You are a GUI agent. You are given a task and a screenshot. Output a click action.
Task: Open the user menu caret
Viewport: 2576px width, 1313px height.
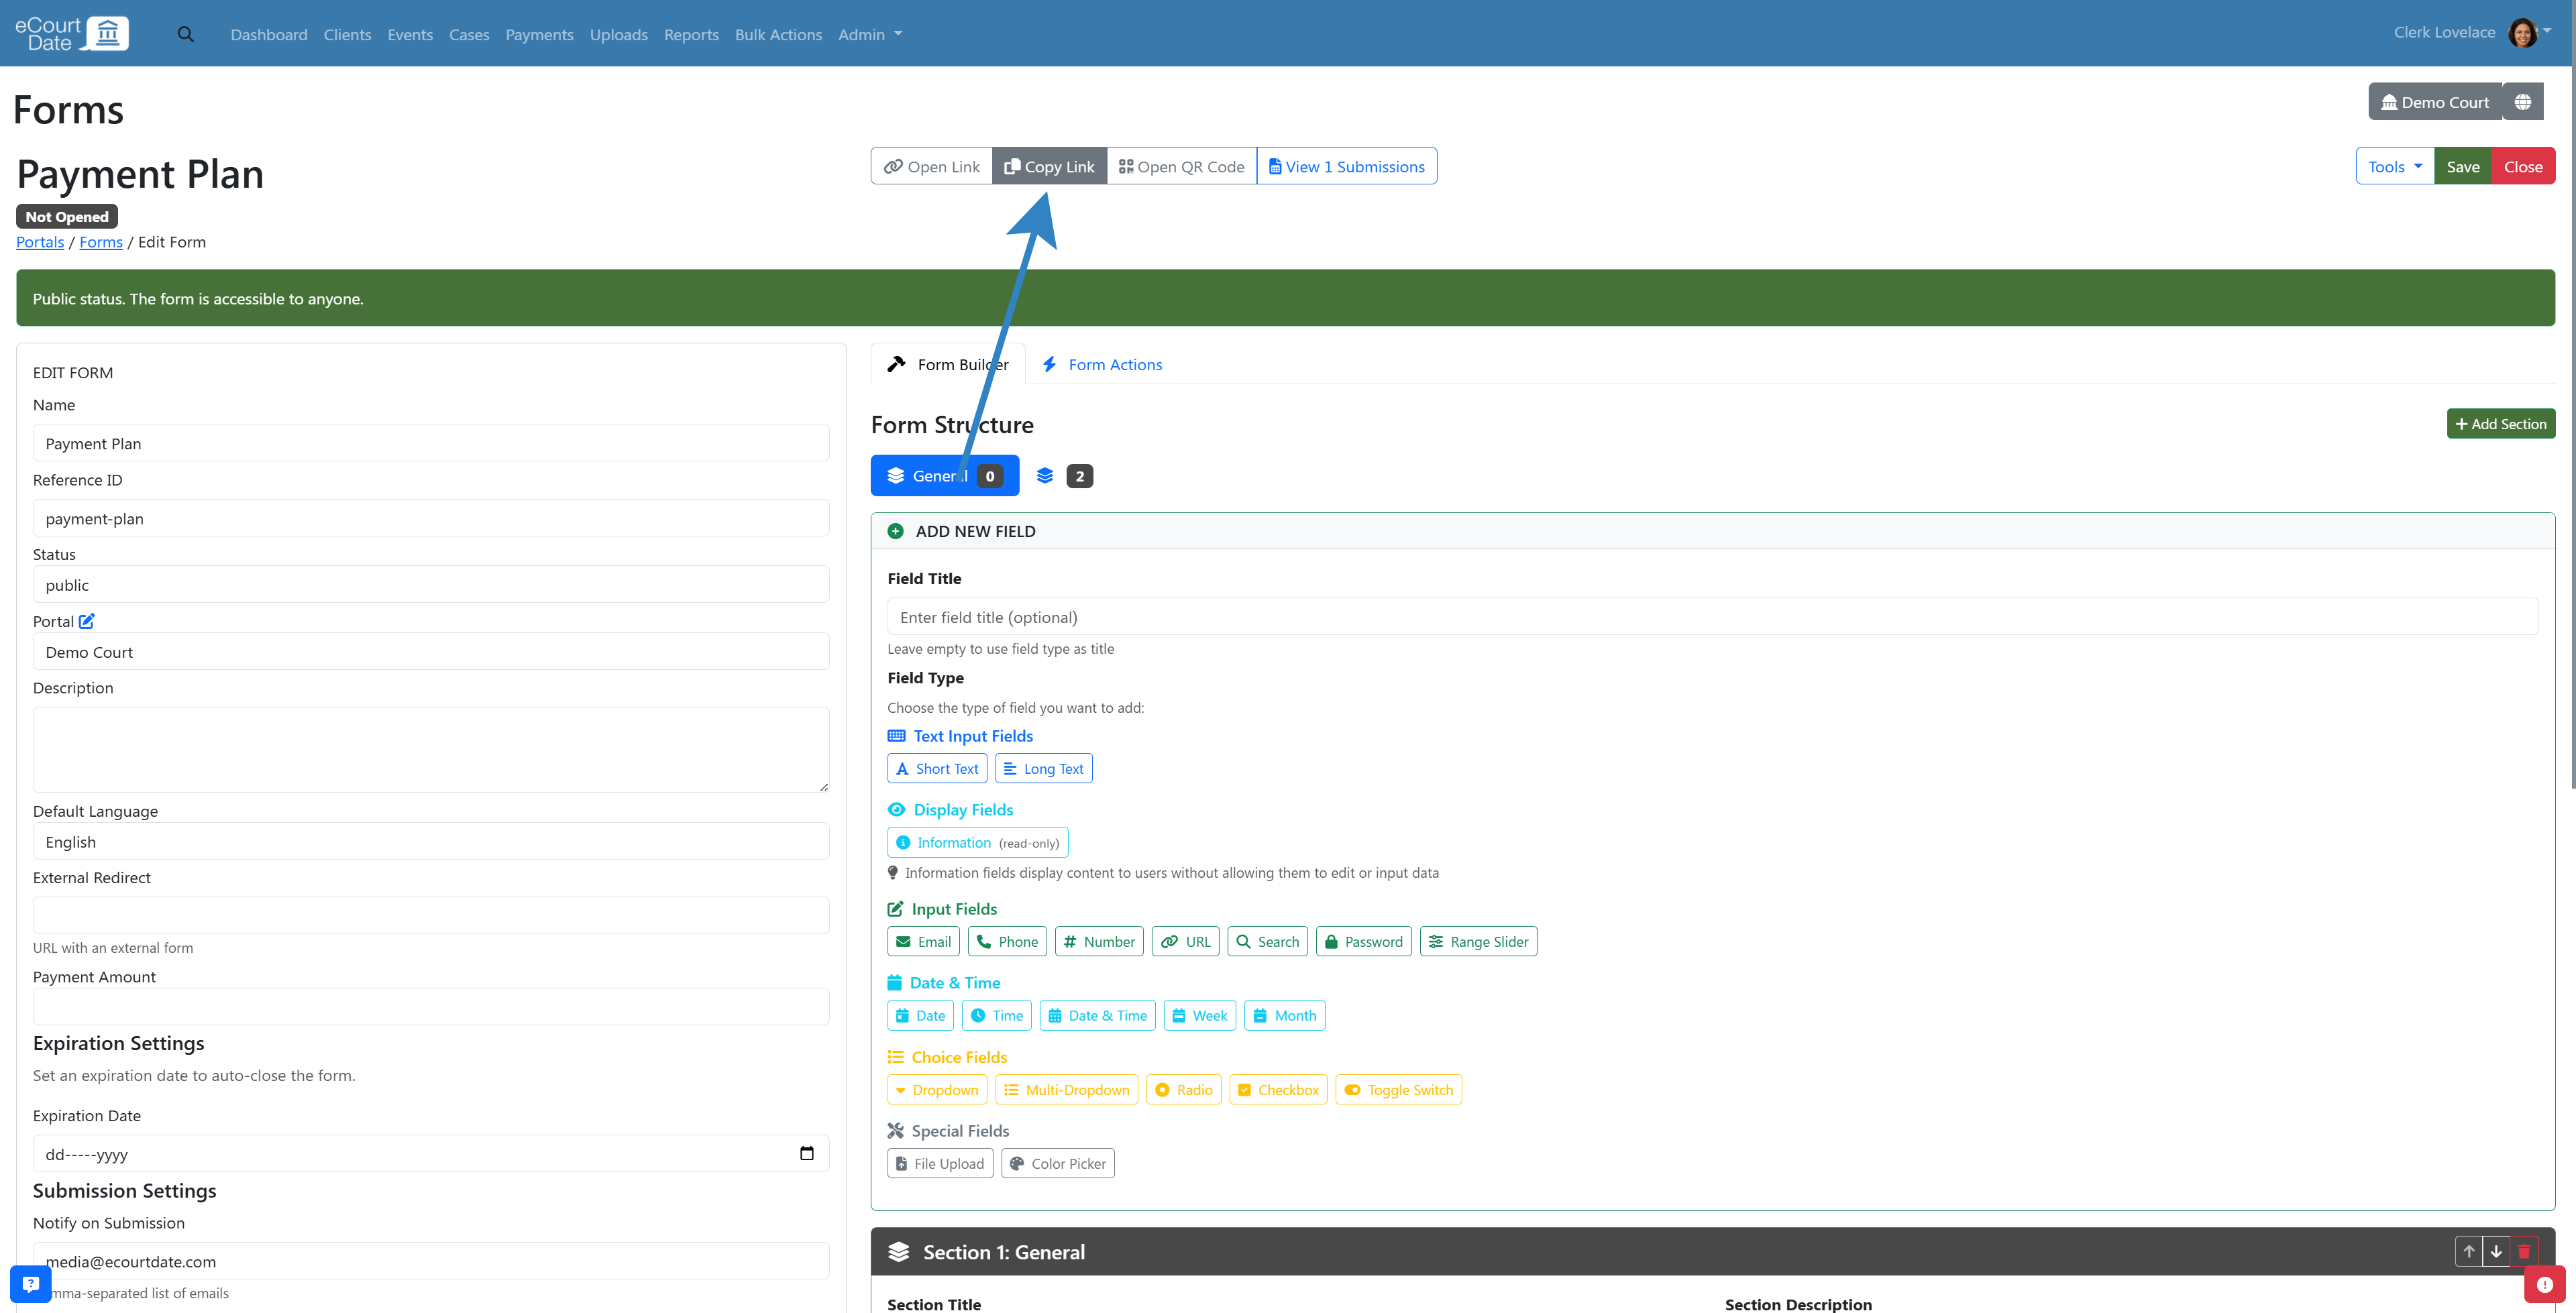[2547, 31]
